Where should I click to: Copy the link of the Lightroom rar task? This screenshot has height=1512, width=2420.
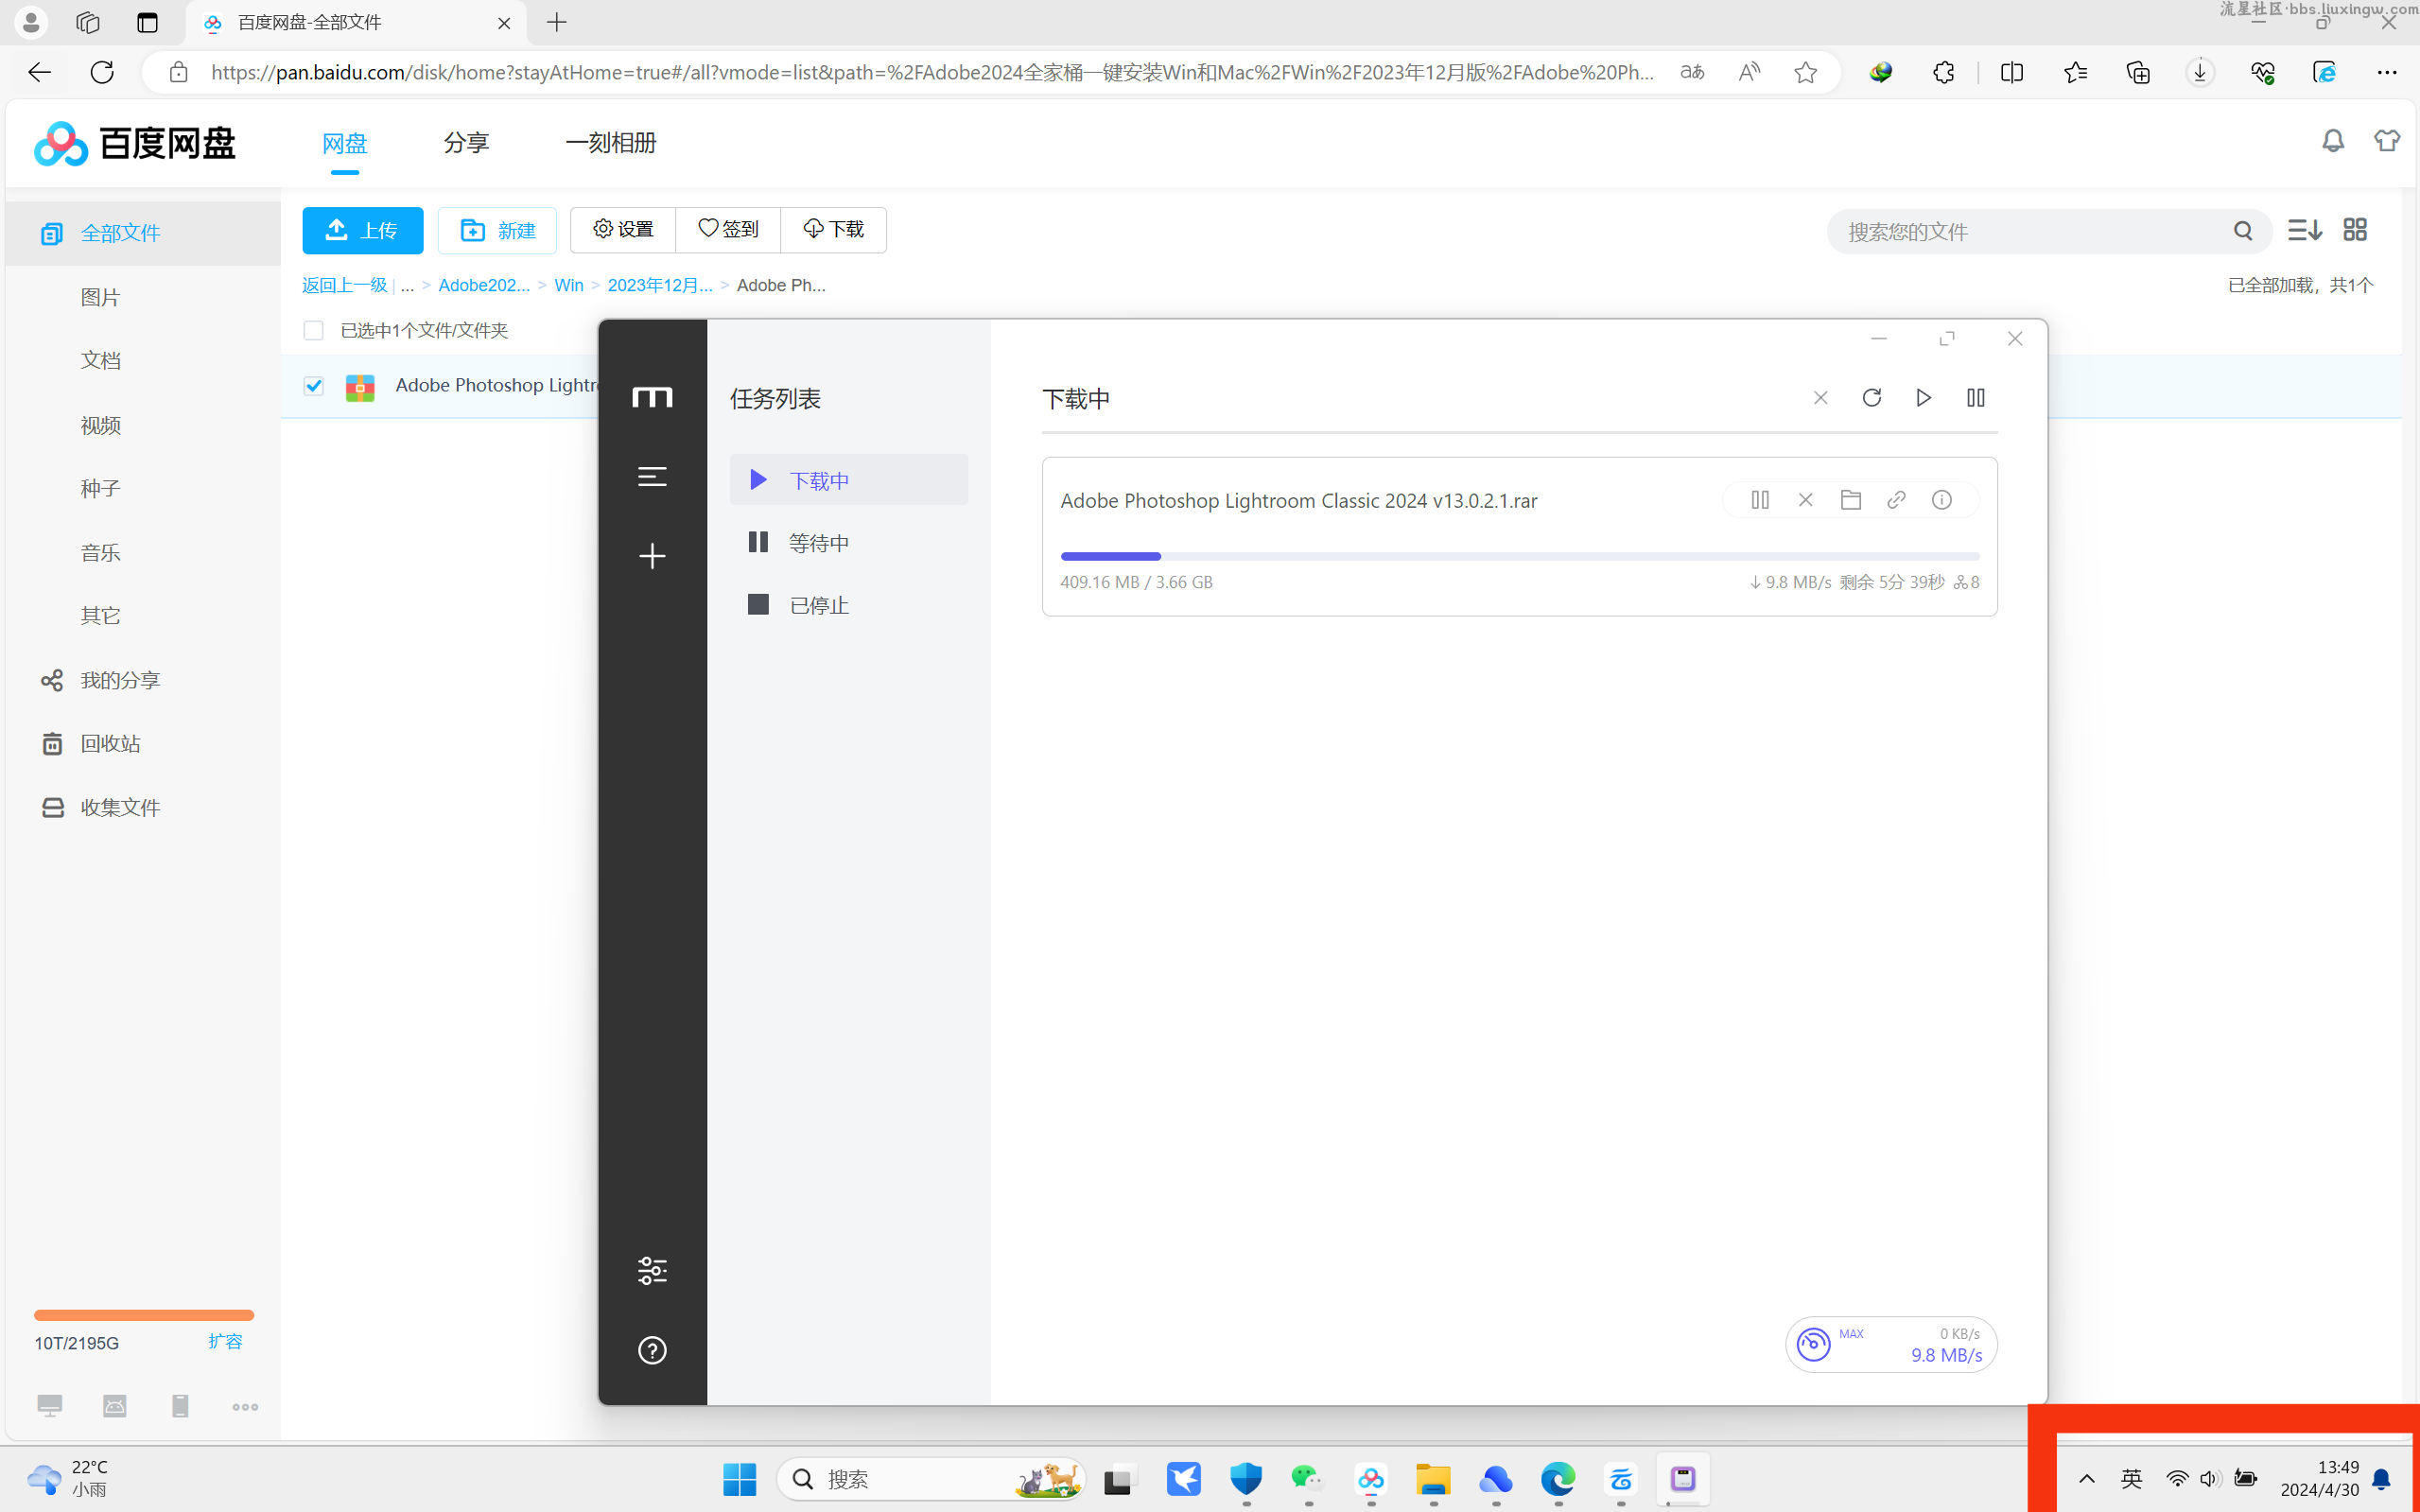(1896, 499)
